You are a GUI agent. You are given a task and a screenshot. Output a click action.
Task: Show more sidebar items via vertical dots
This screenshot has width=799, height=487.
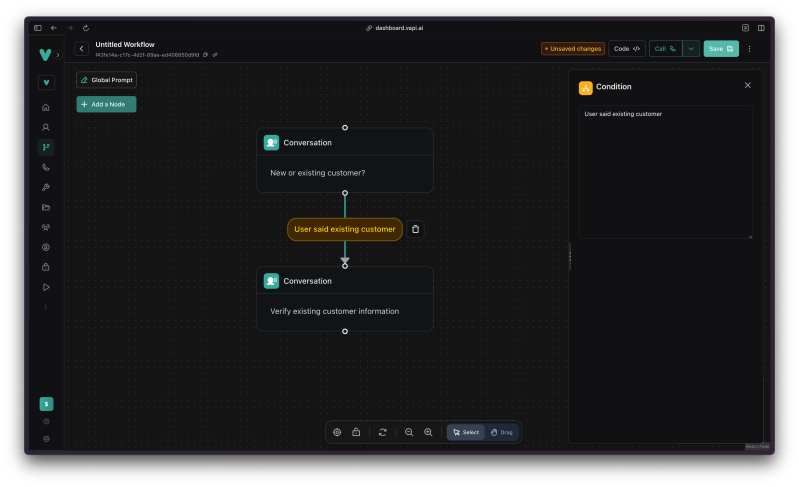pyautogui.click(x=46, y=307)
